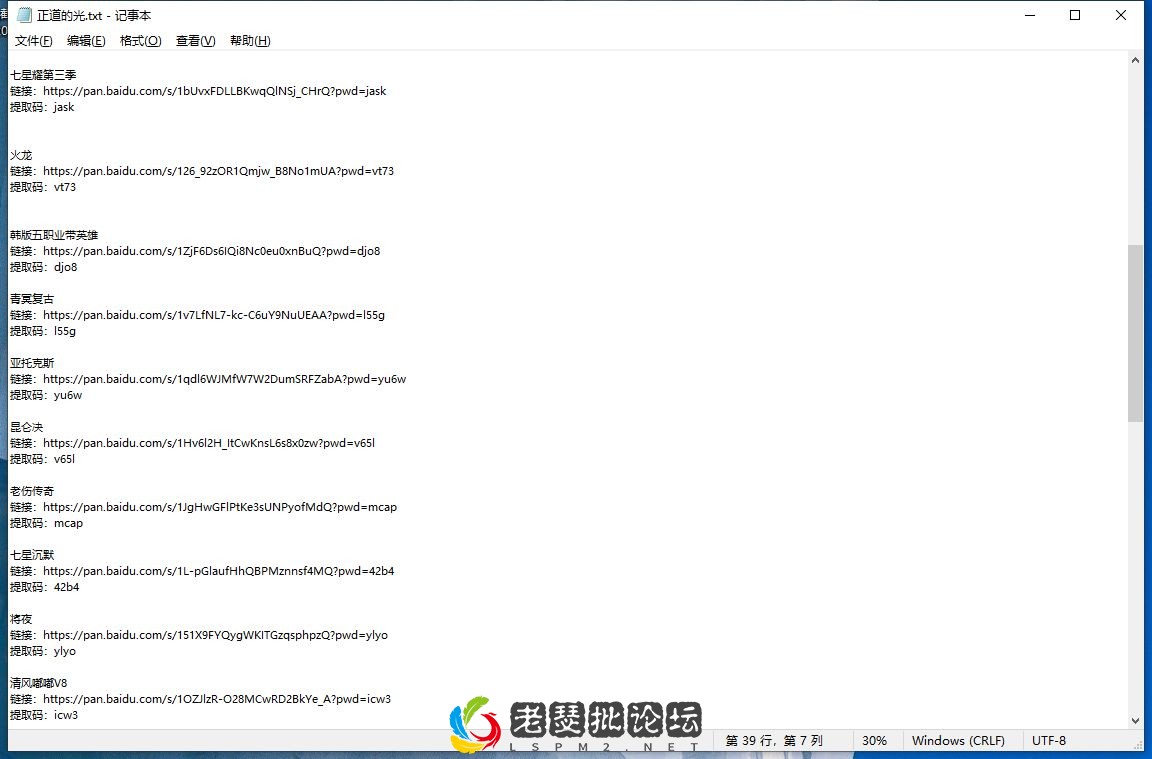
Task: Click the 清风嘟嘟V8 heading line
Action: [x=38, y=683]
